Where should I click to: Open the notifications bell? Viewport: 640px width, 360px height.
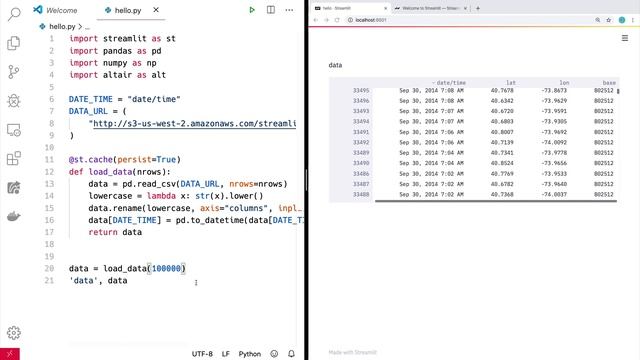pyautogui.click(x=291, y=354)
